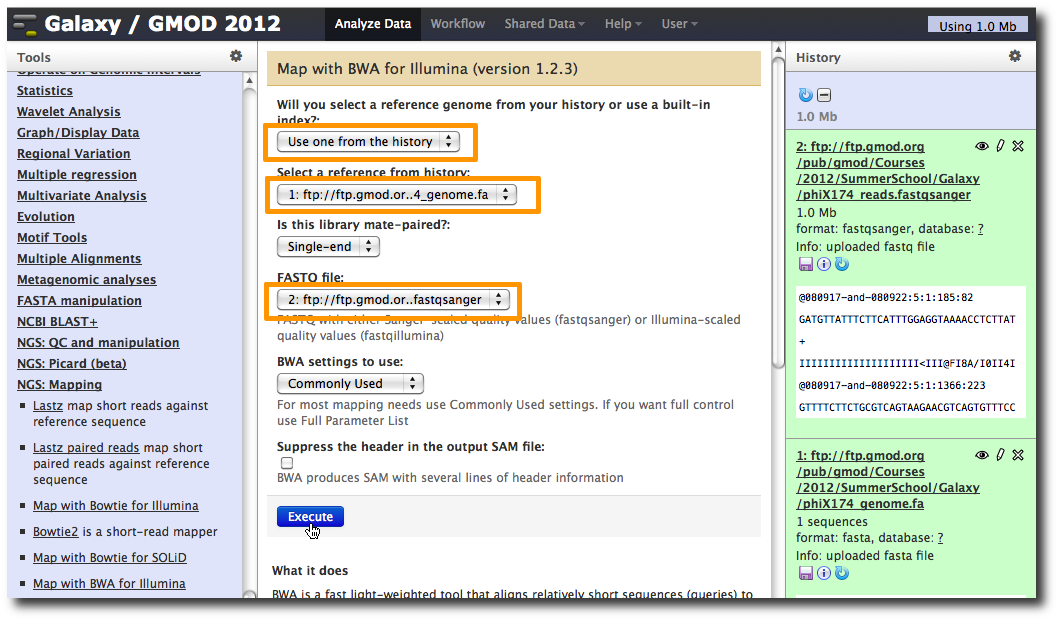Viewport: 1059px width, 621px height.
Task: Open the User menu
Action: tap(679, 24)
